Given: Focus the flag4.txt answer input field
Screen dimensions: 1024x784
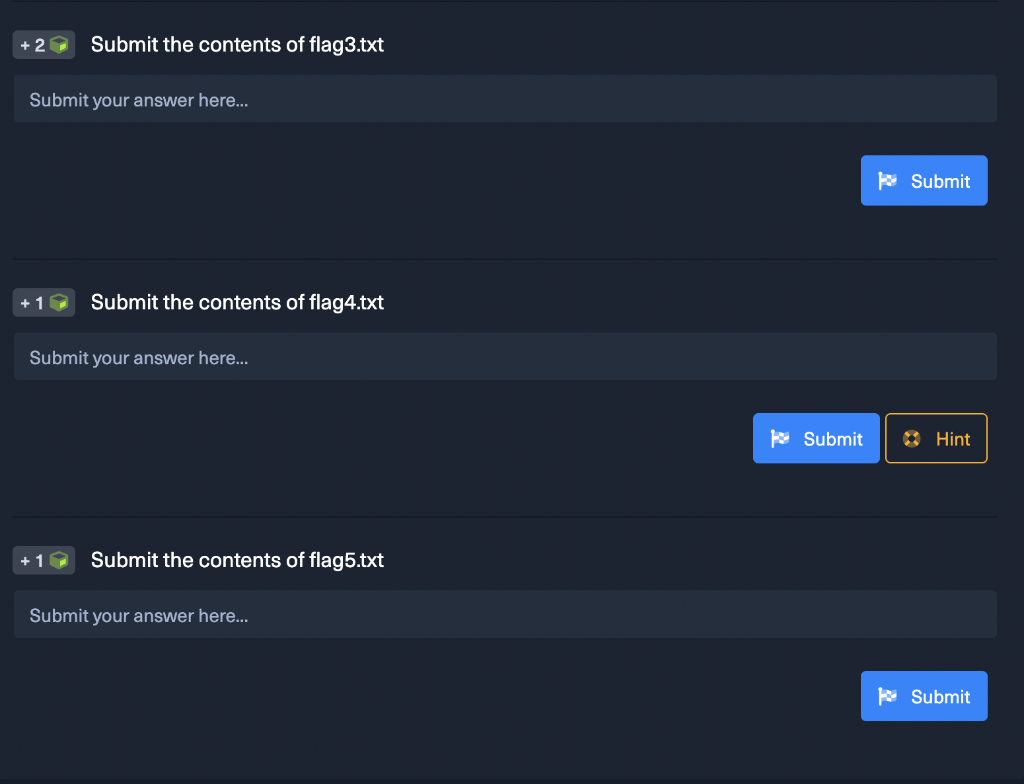Looking at the screenshot, I should click(x=505, y=357).
